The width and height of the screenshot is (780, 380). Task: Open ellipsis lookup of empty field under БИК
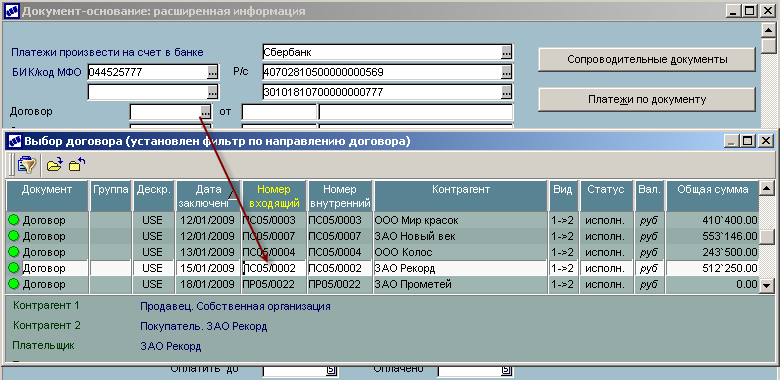212,92
